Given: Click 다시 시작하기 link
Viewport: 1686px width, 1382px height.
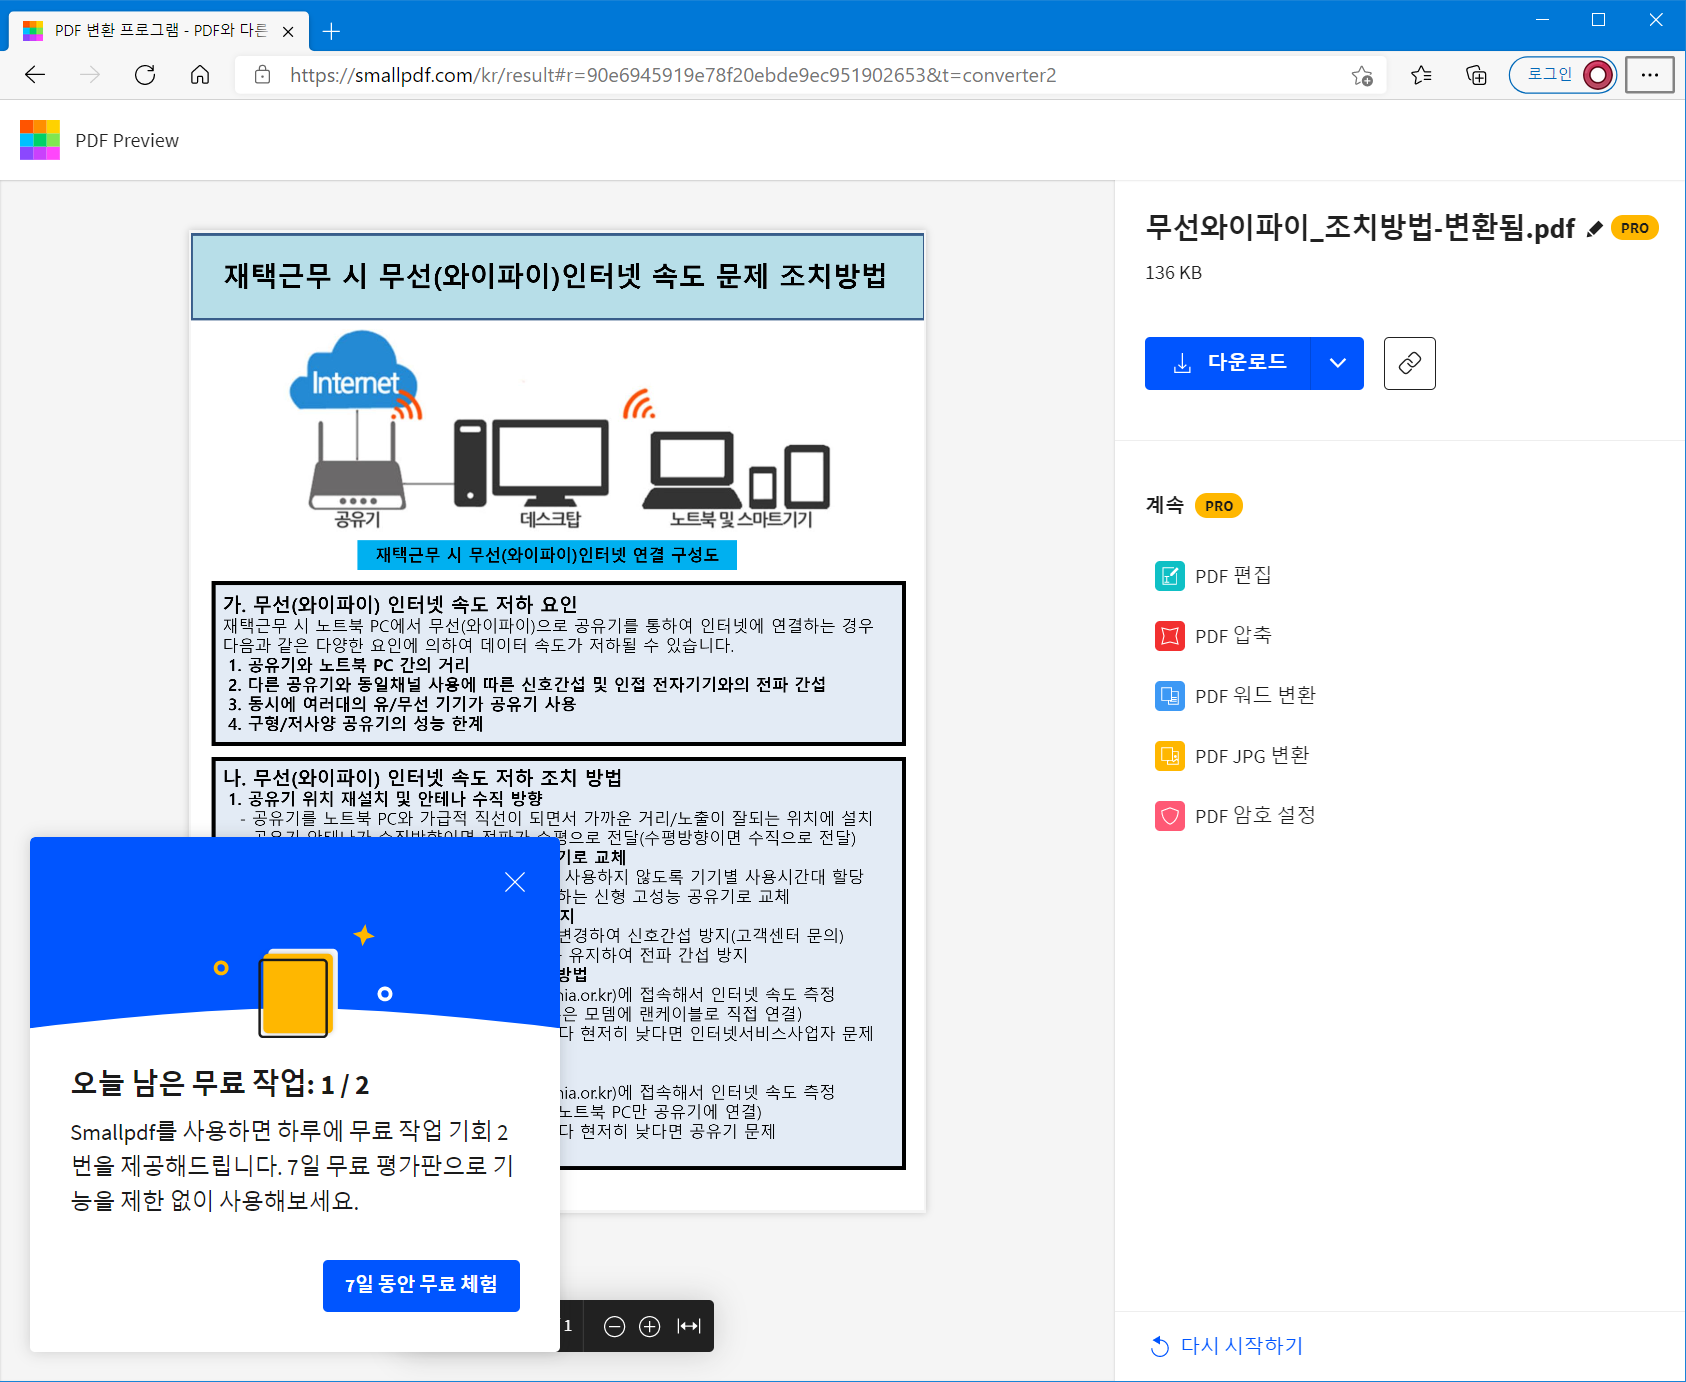Looking at the screenshot, I should point(1242,1346).
